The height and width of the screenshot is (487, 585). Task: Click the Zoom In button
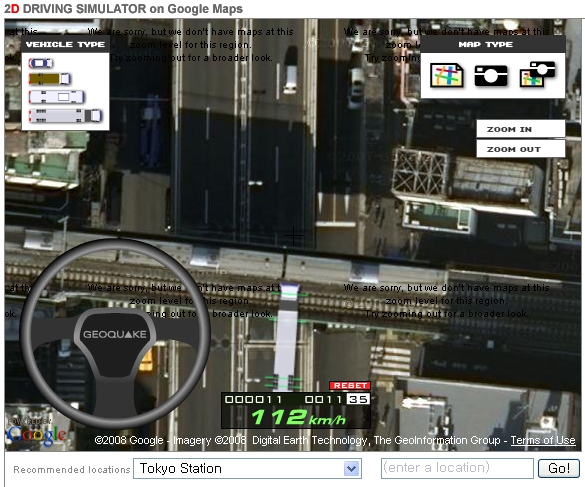pos(520,129)
